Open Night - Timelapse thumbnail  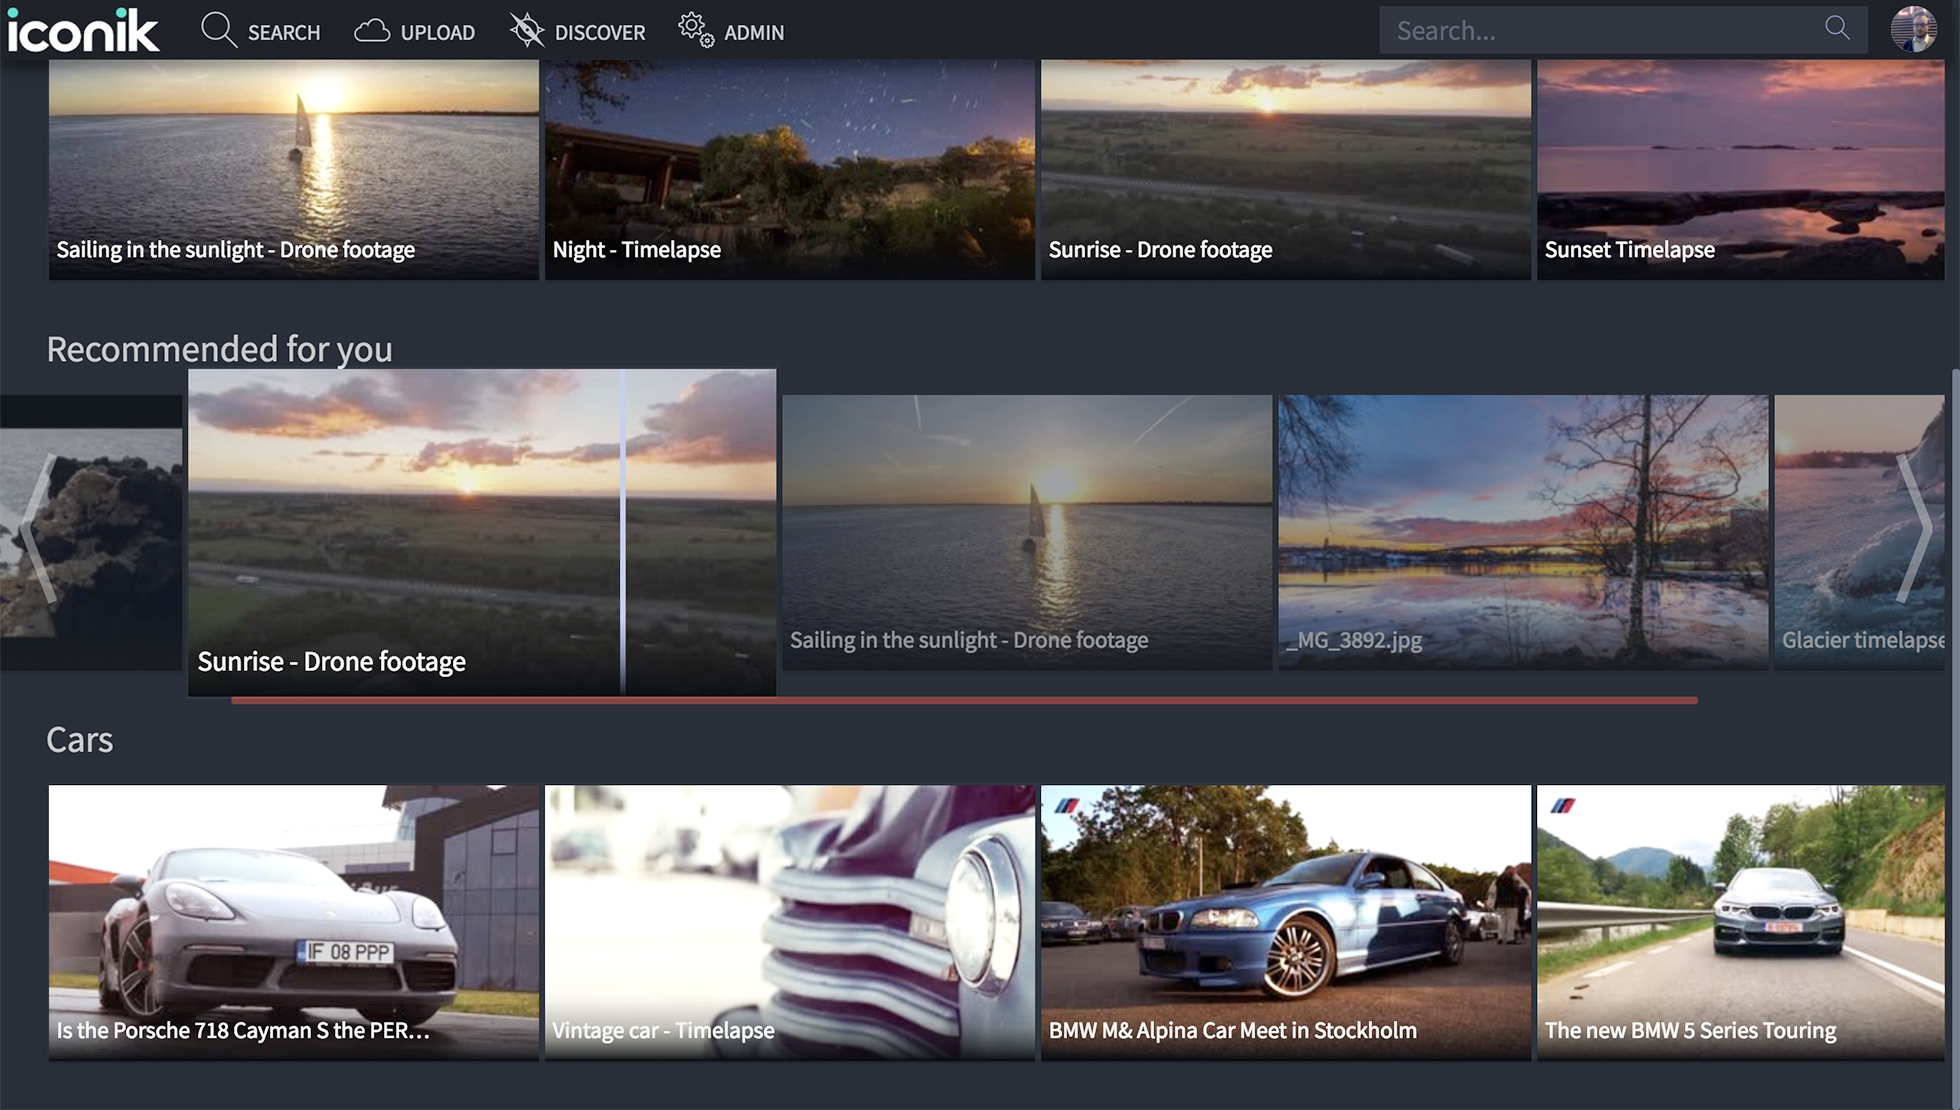(x=790, y=169)
